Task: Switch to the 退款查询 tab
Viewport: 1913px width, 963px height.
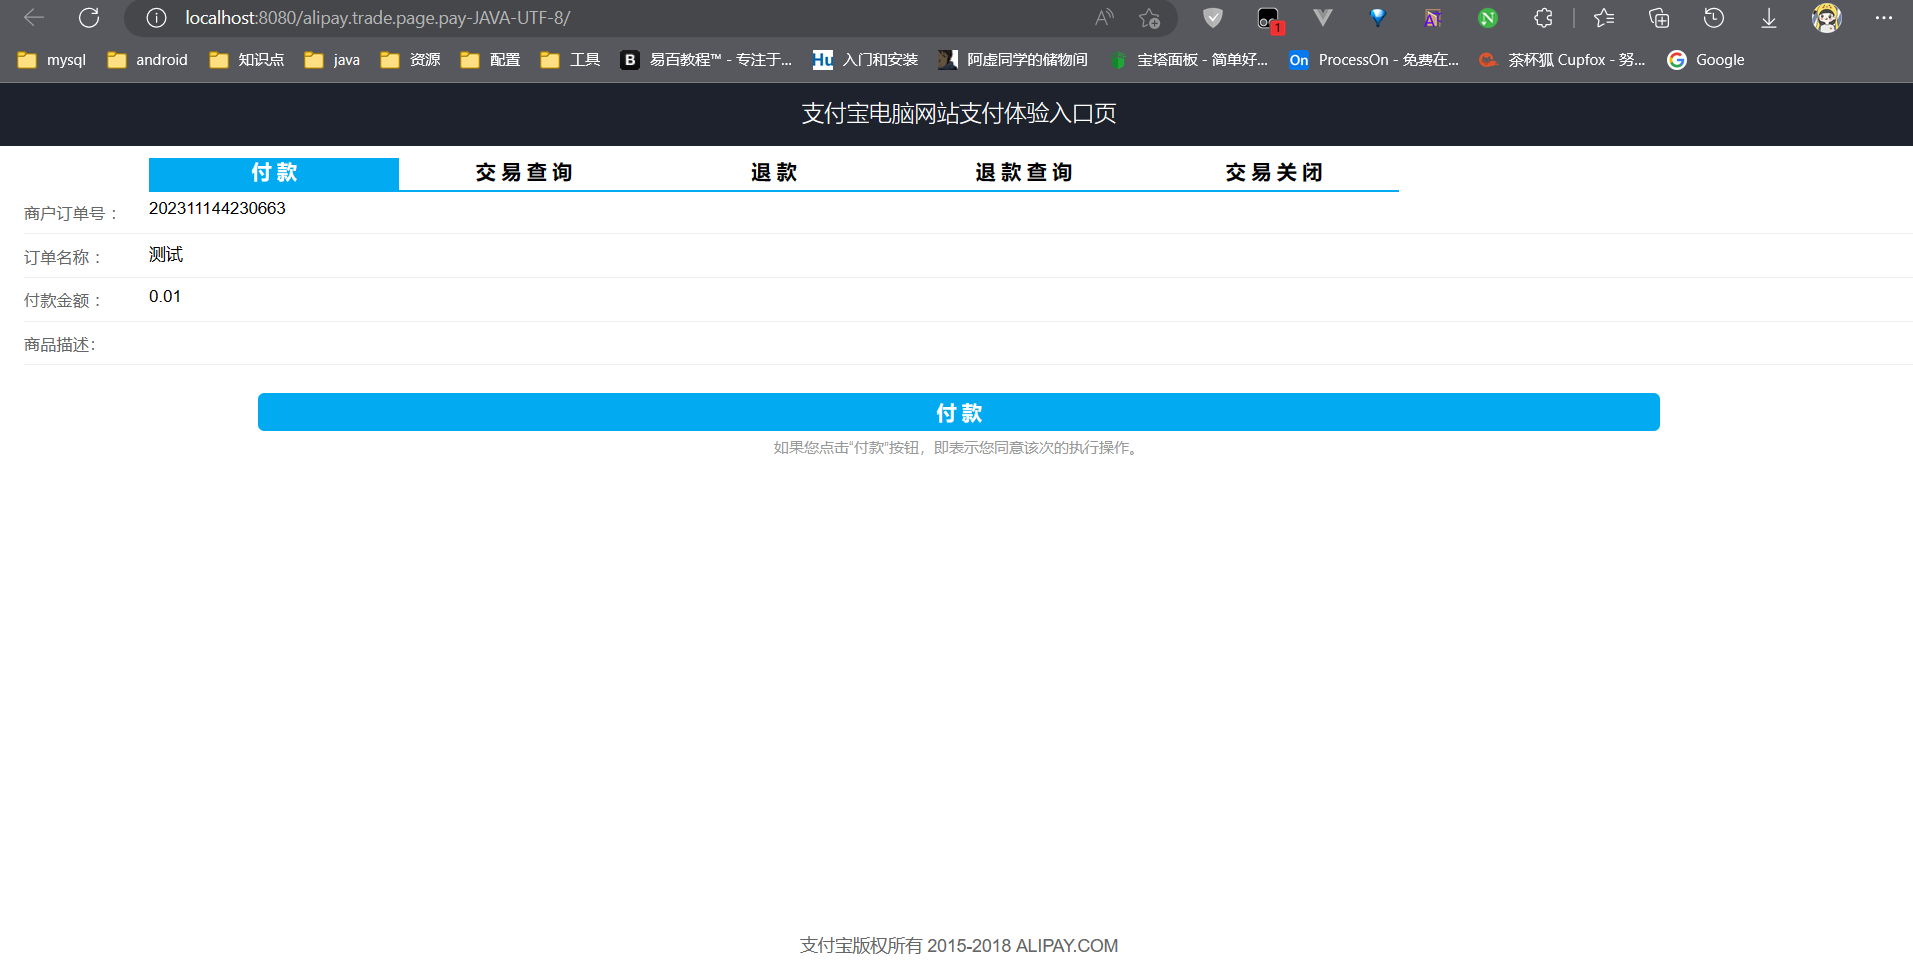Action: [x=1024, y=173]
